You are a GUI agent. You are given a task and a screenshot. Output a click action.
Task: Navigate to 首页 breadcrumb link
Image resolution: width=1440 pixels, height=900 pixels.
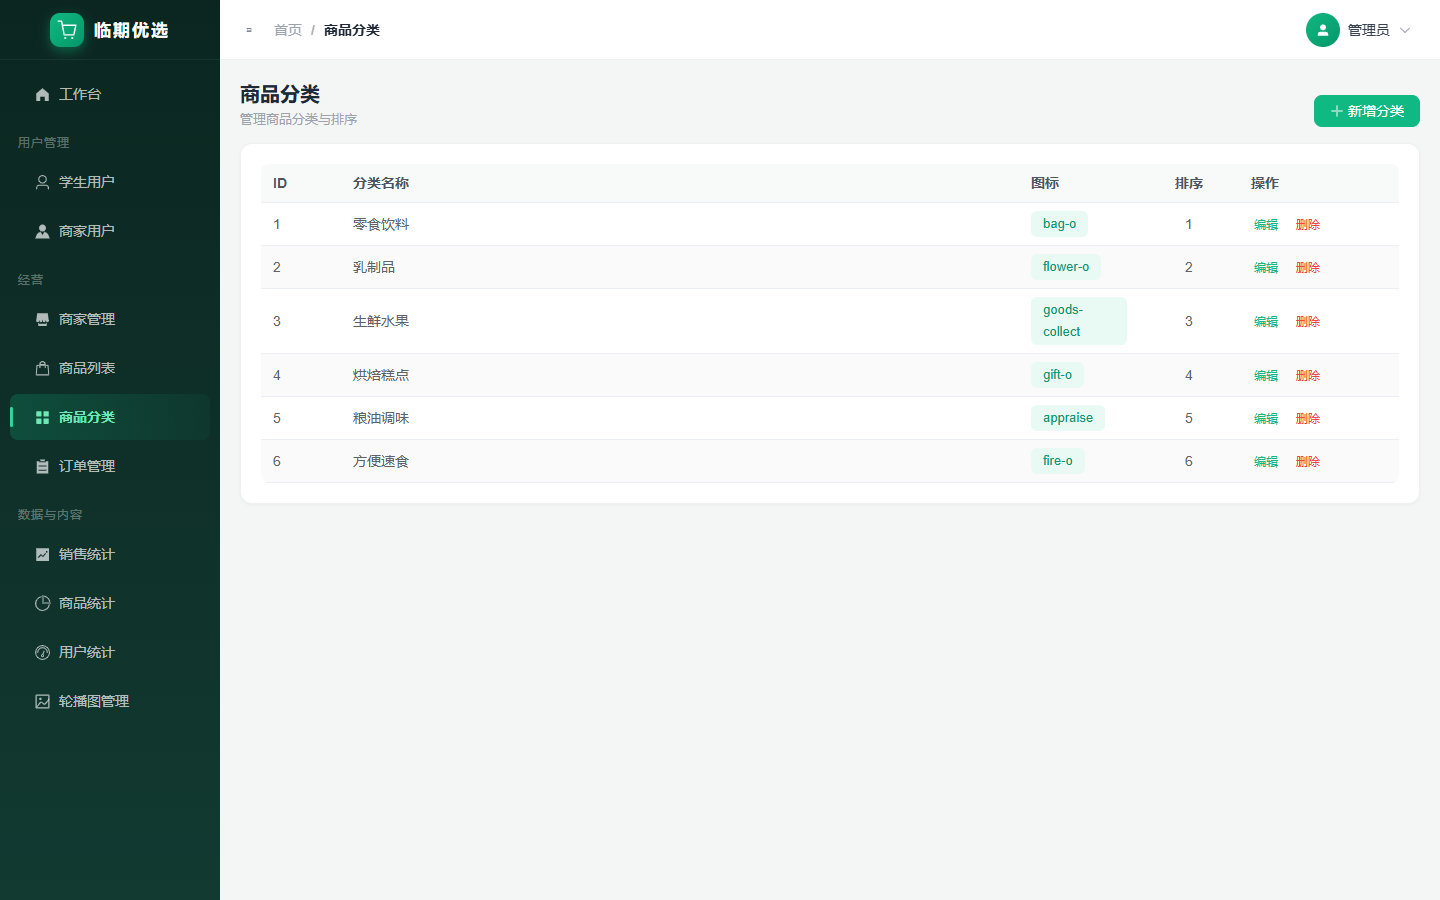pos(288,30)
